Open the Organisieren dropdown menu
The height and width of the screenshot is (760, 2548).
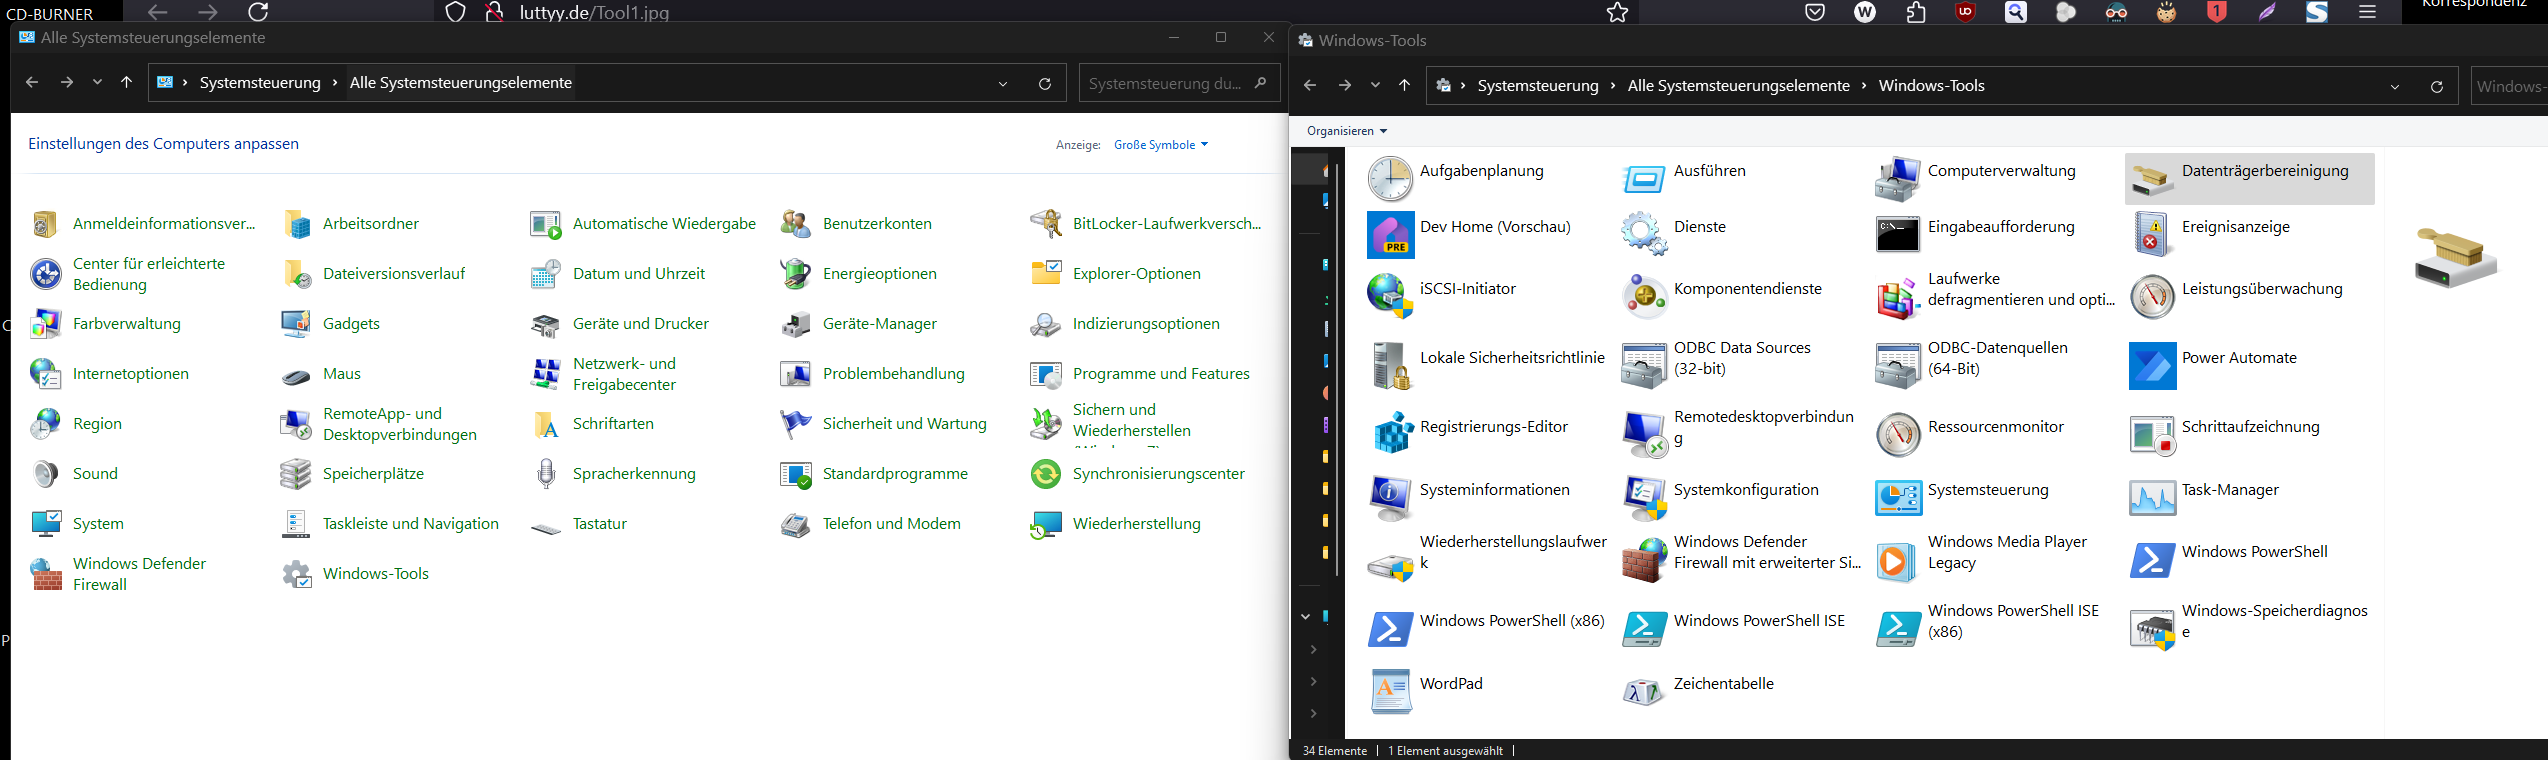[1346, 131]
